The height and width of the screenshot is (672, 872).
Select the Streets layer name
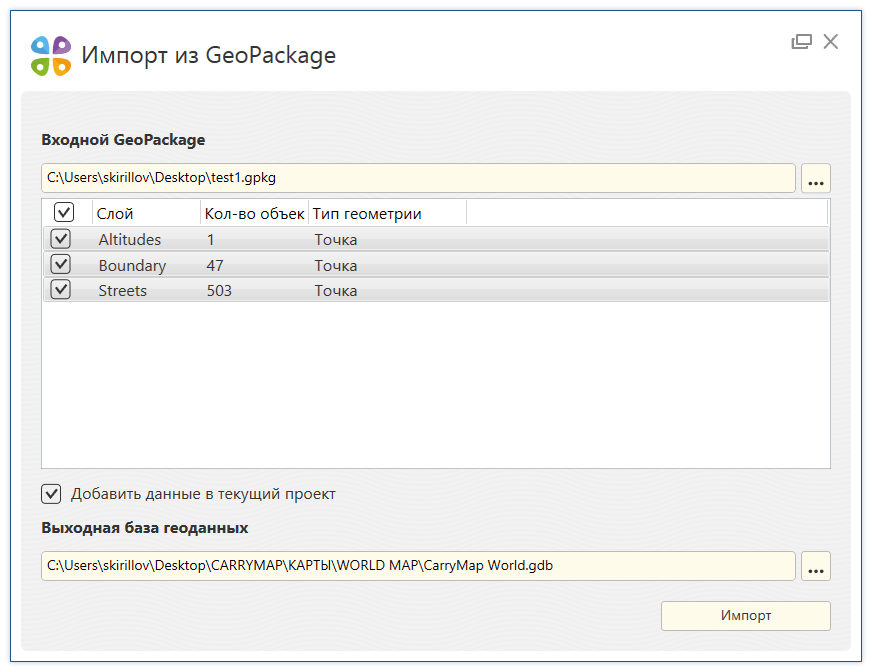[122, 291]
